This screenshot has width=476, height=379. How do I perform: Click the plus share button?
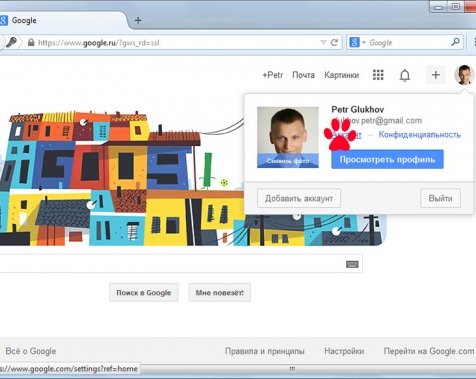(x=436, y=75)
